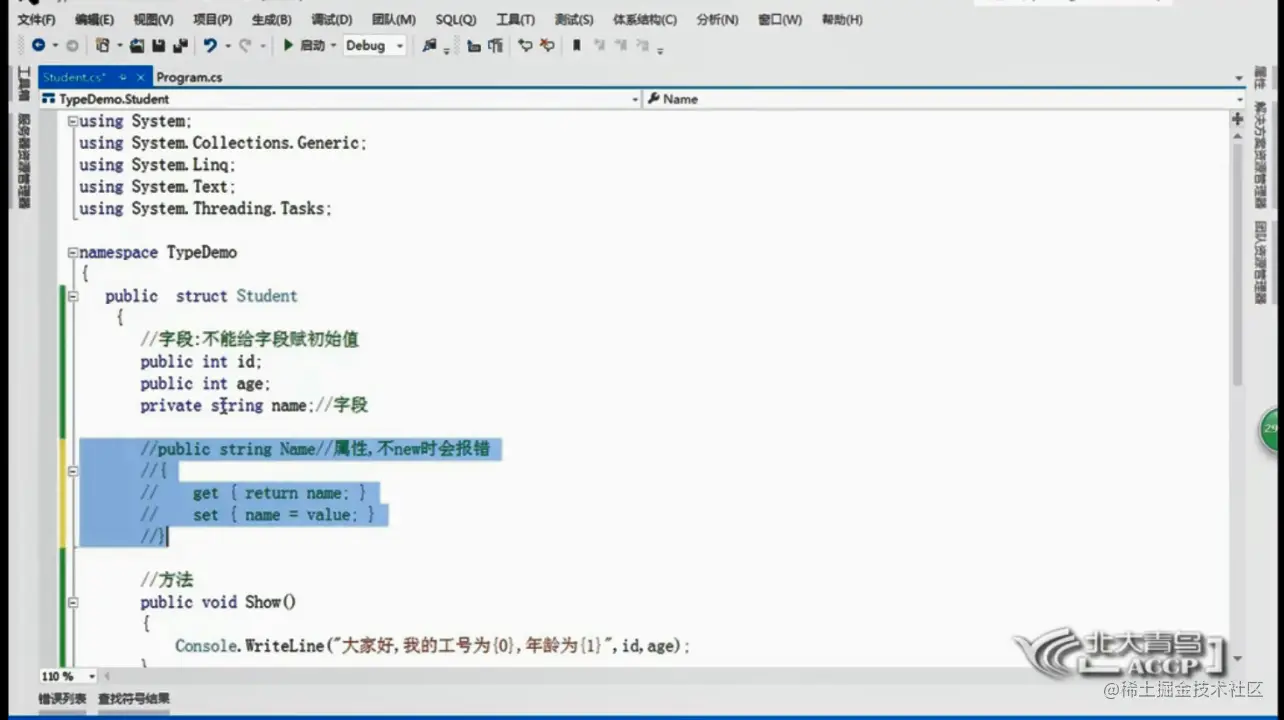Open the 110 % zoom dropdown
This screenshot has width=1284, height=720.
click(x=68, y=676)
